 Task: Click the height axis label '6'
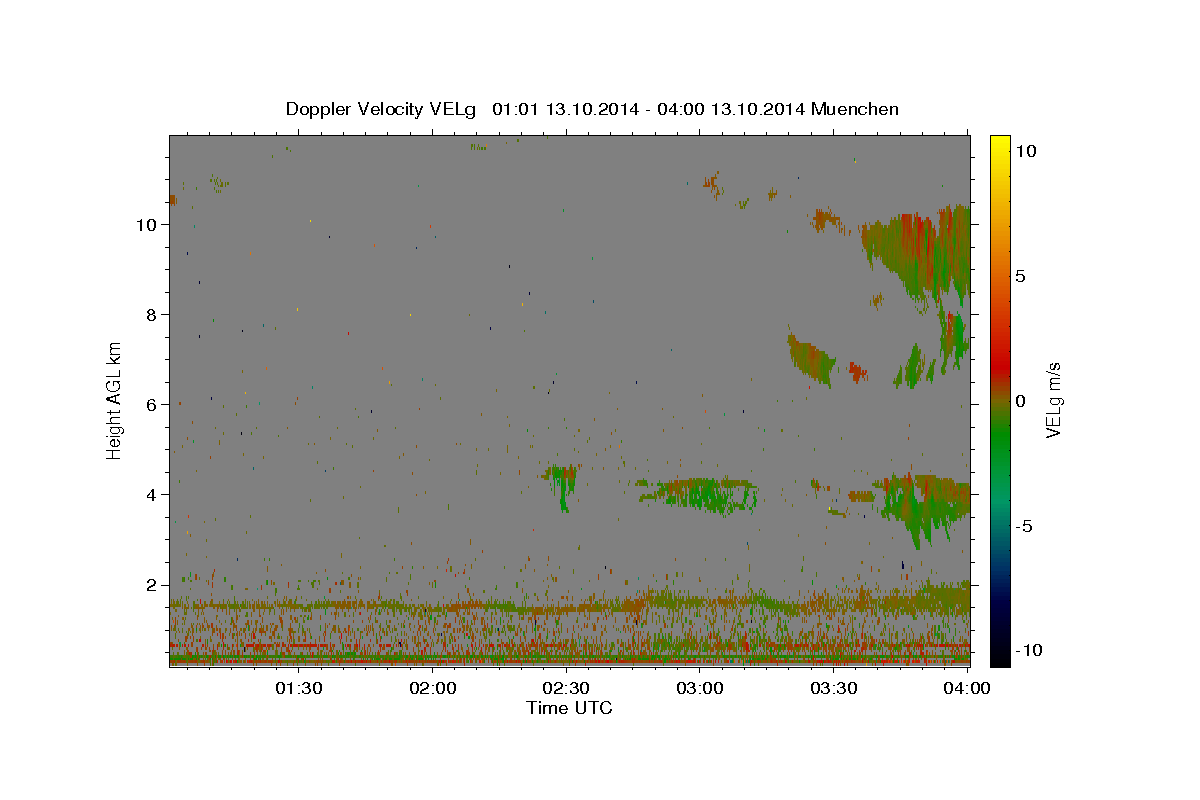[x=152, y=405]
